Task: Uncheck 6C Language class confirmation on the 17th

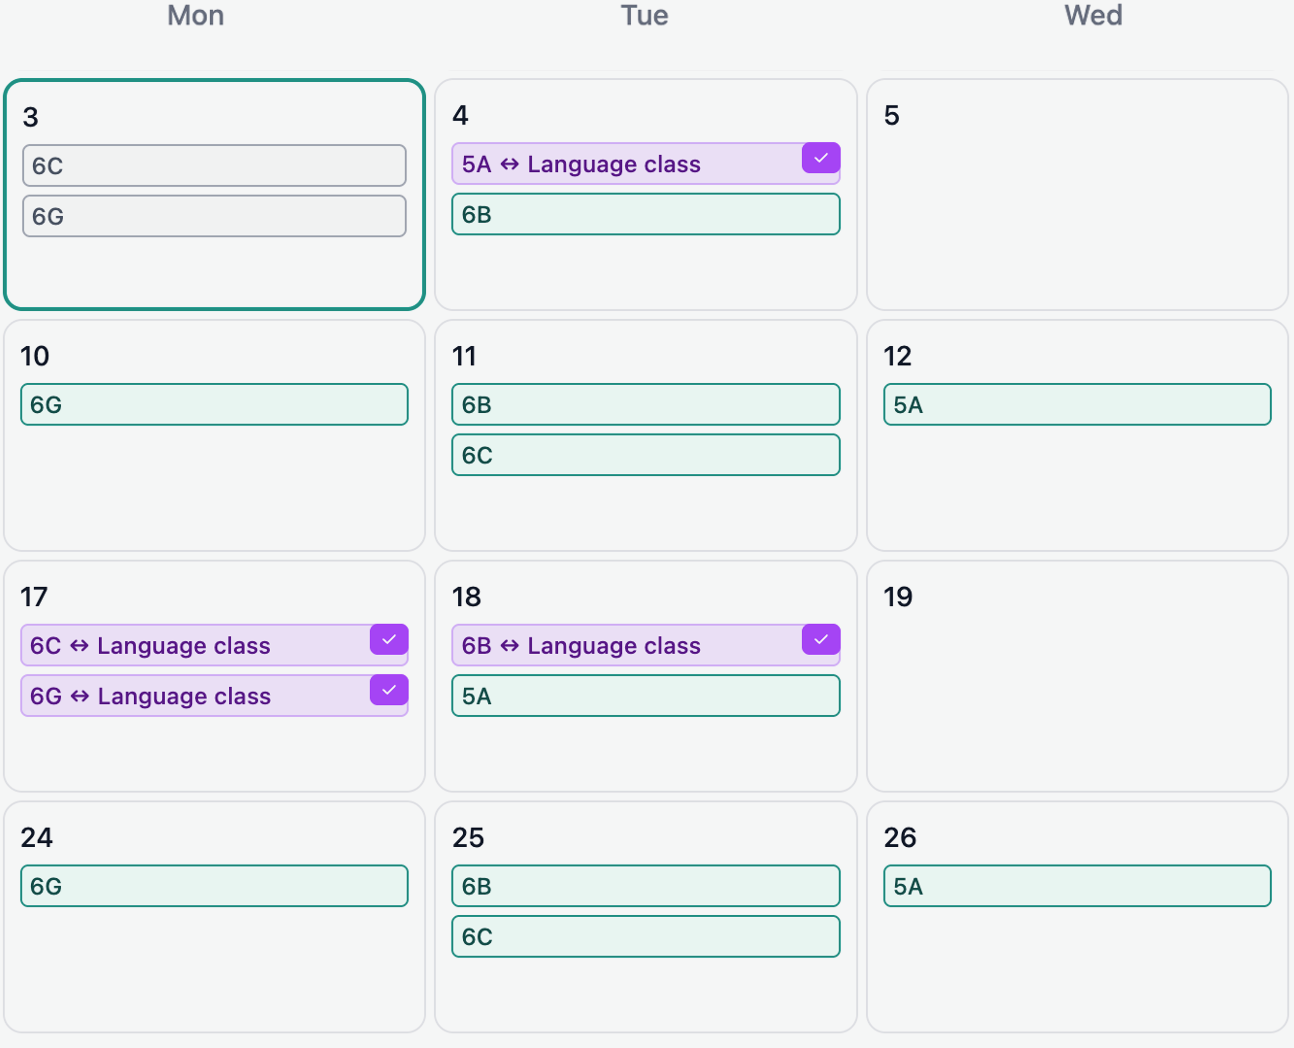Action: (388, 640)
